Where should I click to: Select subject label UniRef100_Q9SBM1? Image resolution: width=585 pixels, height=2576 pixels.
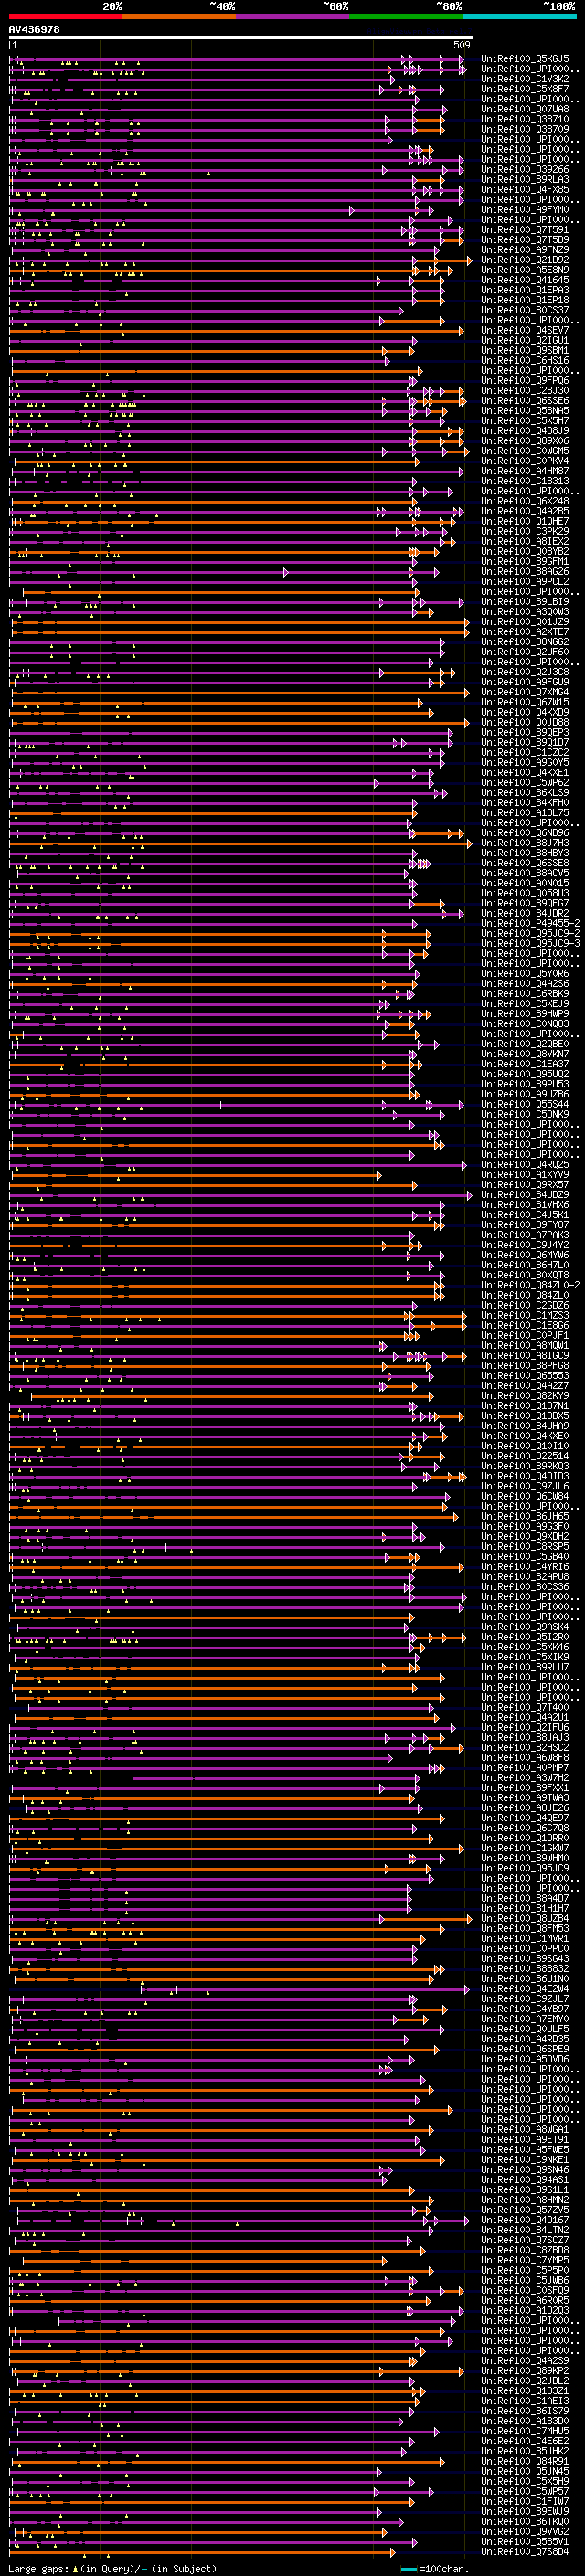tap(525, 351)
